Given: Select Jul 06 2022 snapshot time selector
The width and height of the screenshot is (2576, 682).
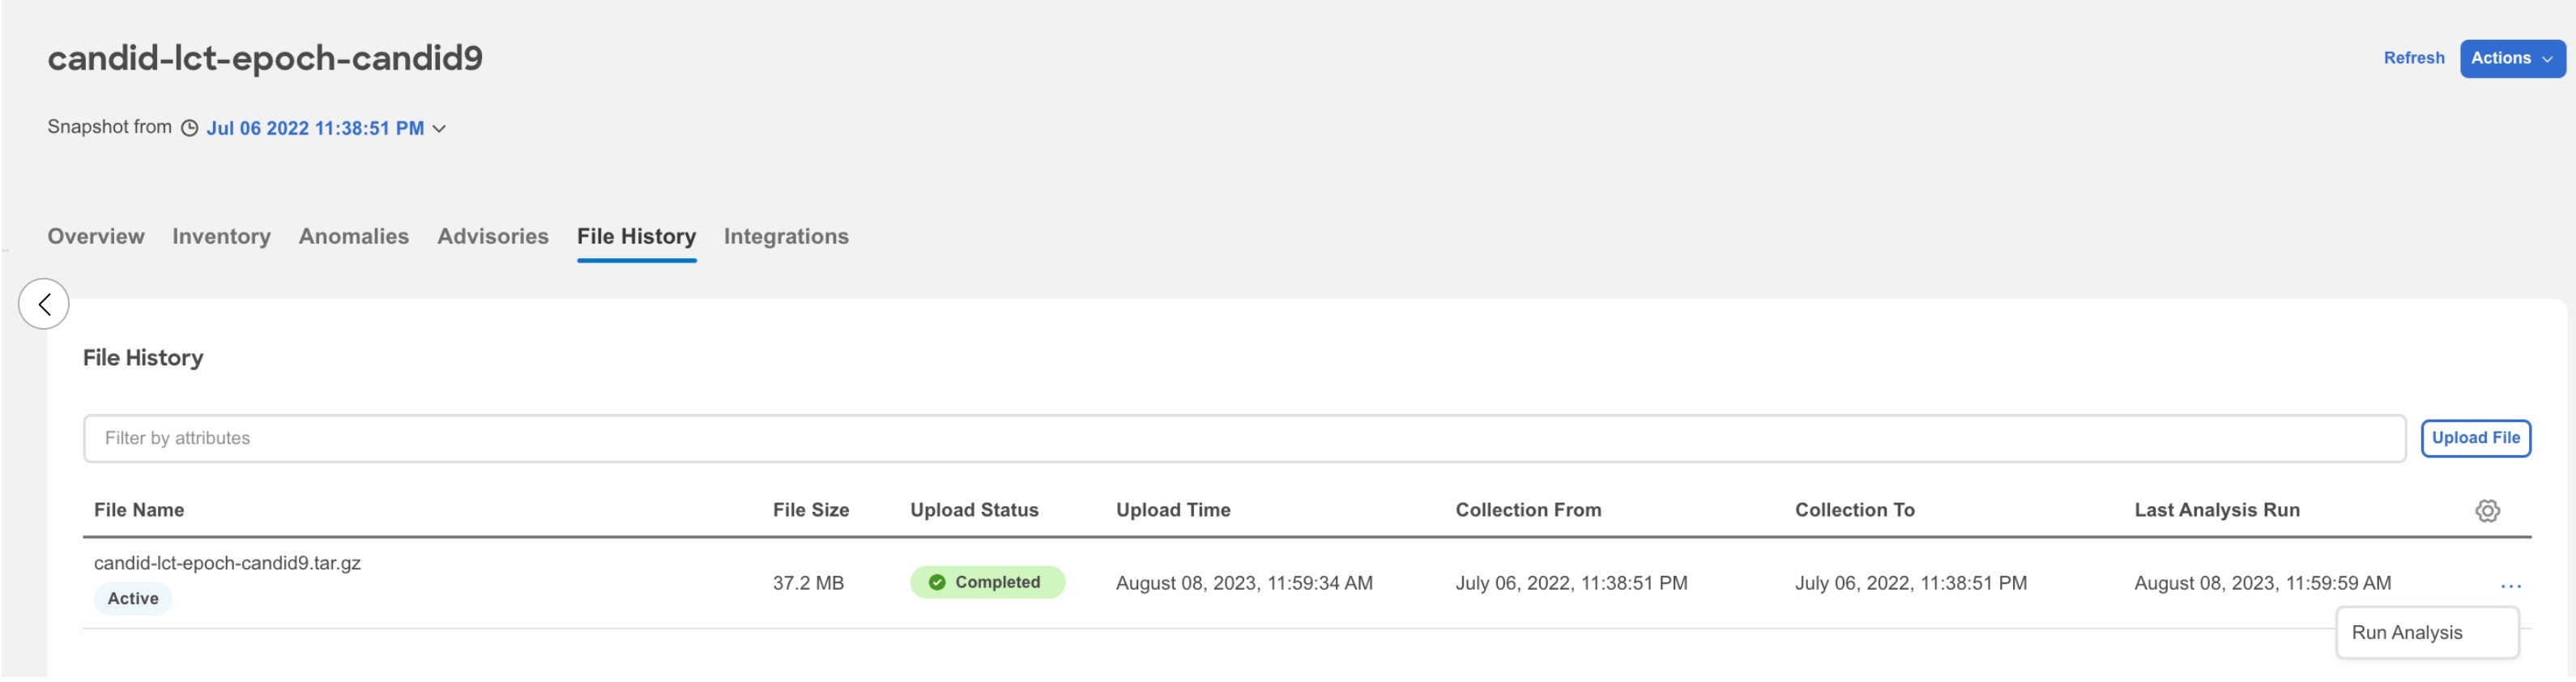Looking at the screenshot, I should click(x=315, y=128).
